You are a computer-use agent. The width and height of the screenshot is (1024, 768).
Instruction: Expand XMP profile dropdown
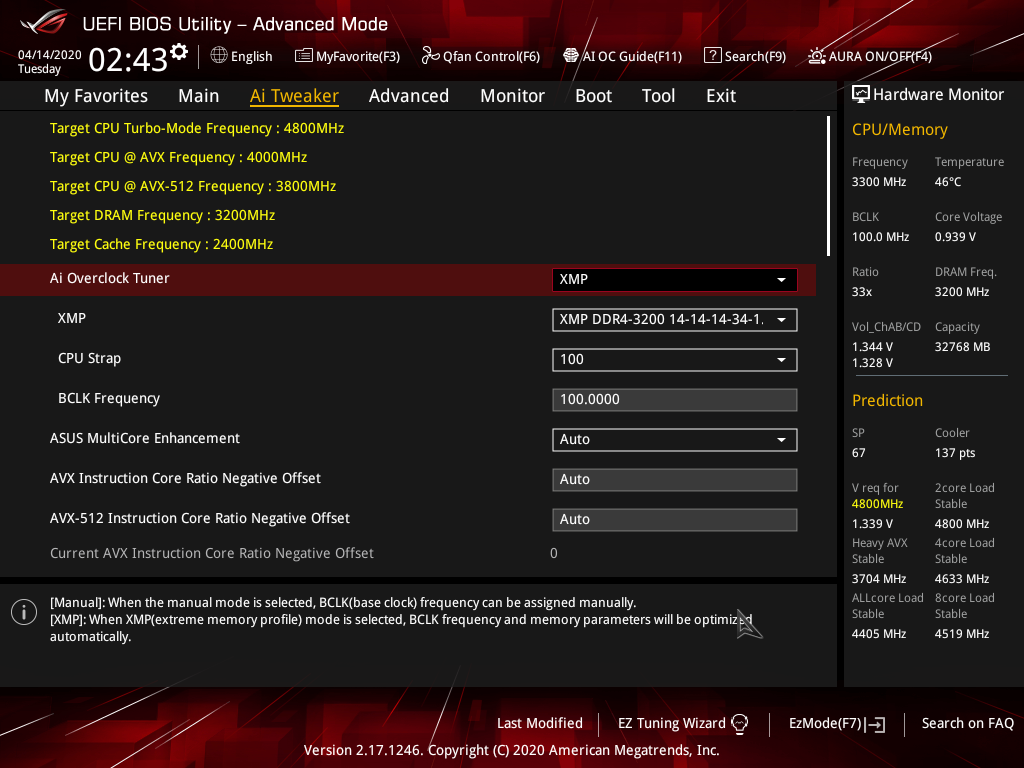coord(675,320)
